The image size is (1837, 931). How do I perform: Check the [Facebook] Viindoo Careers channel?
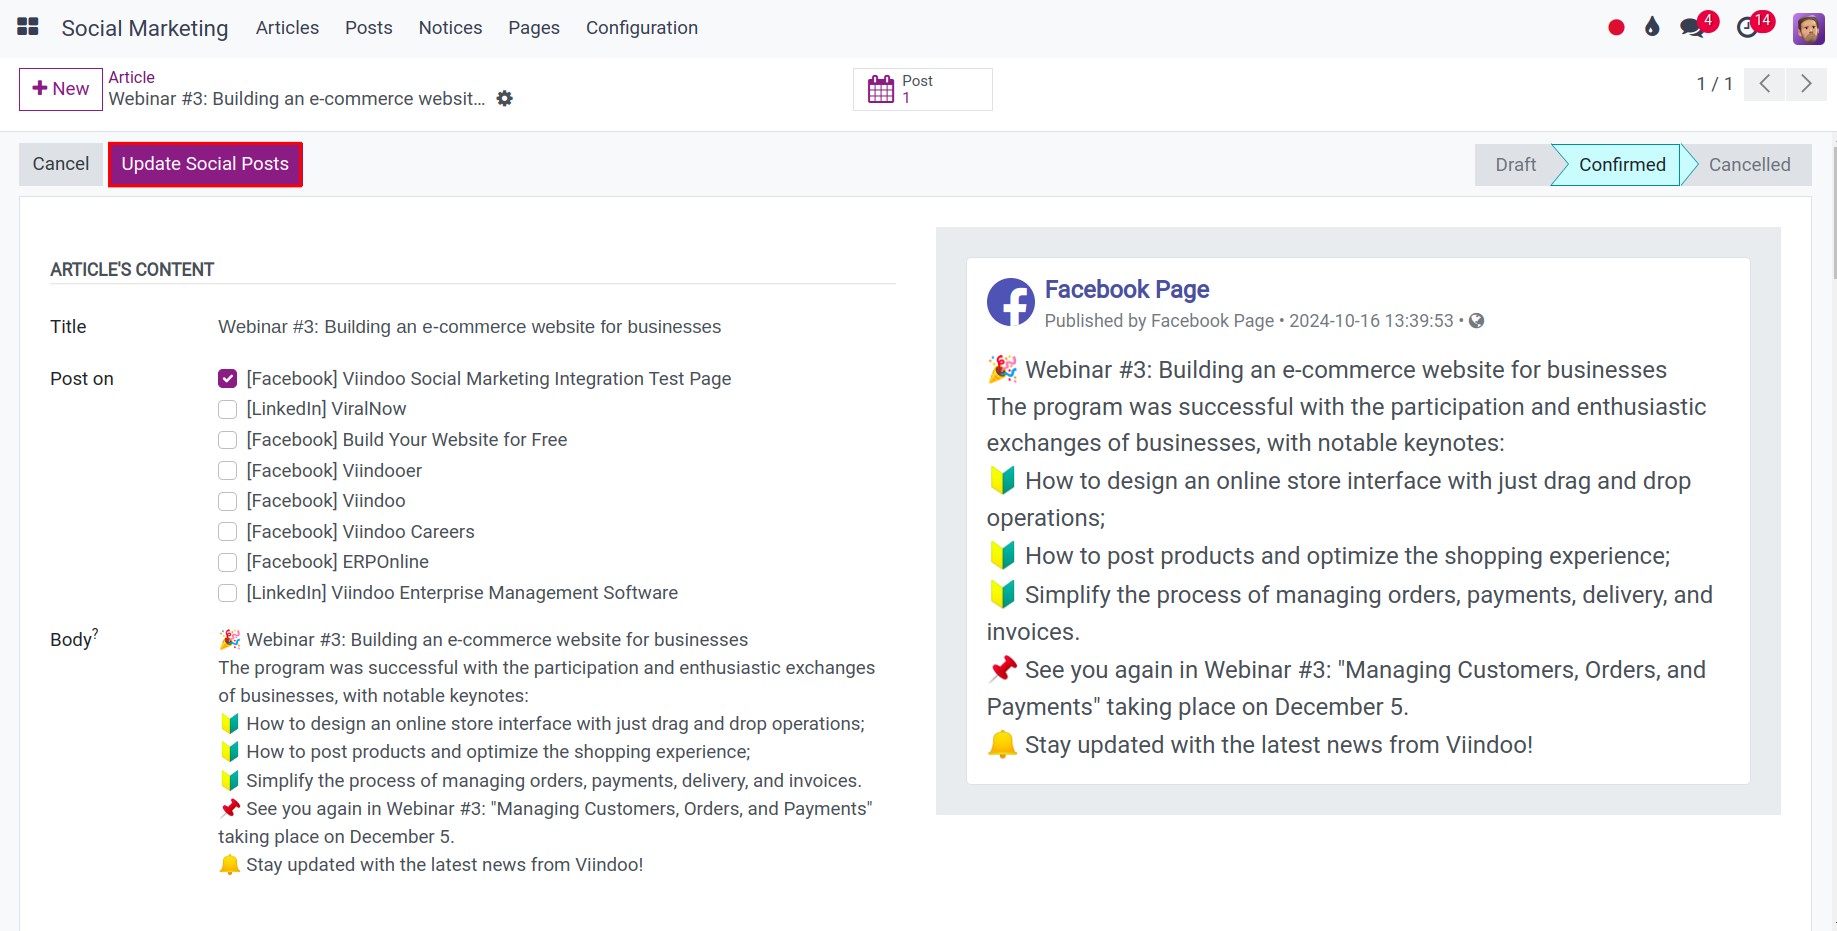[x=227, y=532]
